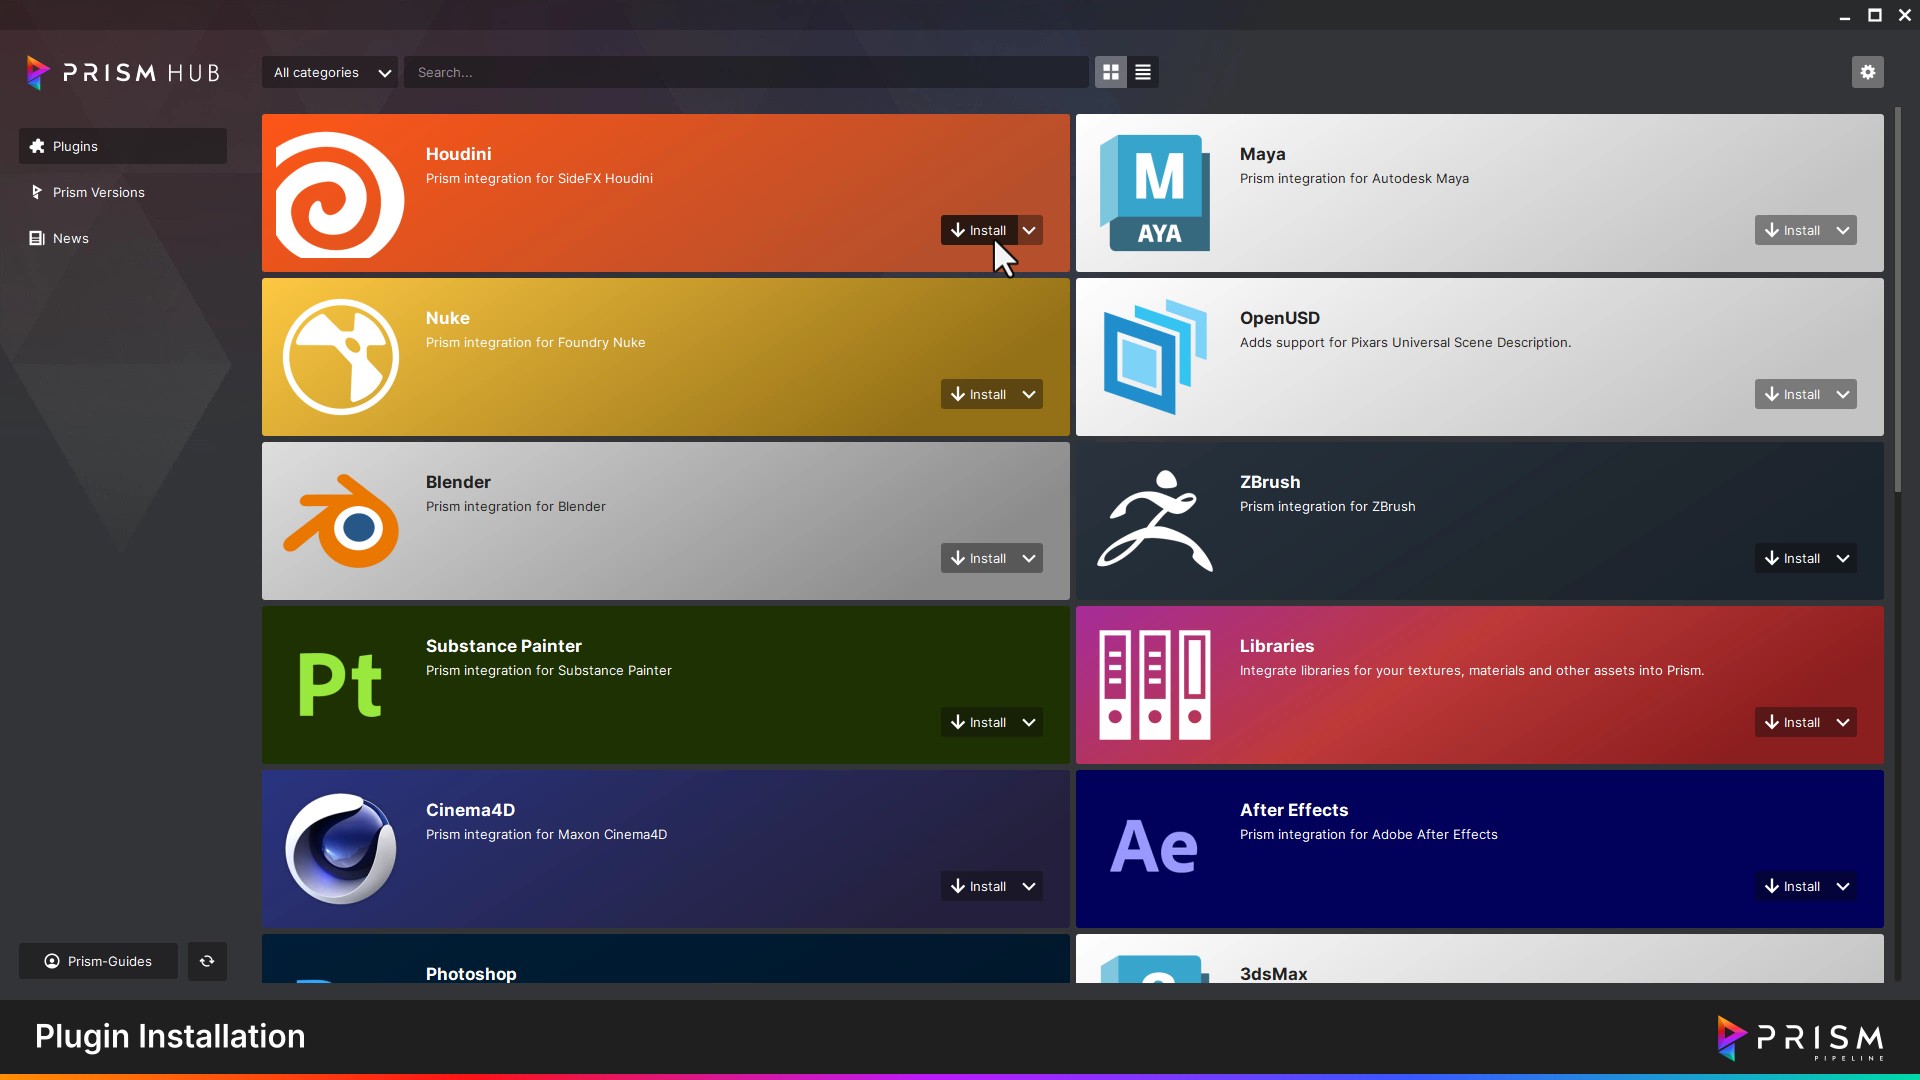Image resolution: width=1920 pixels, height=1080 pixels.
Task: Expand Libraries install options arrow
Action: (x=1844, y=722)
